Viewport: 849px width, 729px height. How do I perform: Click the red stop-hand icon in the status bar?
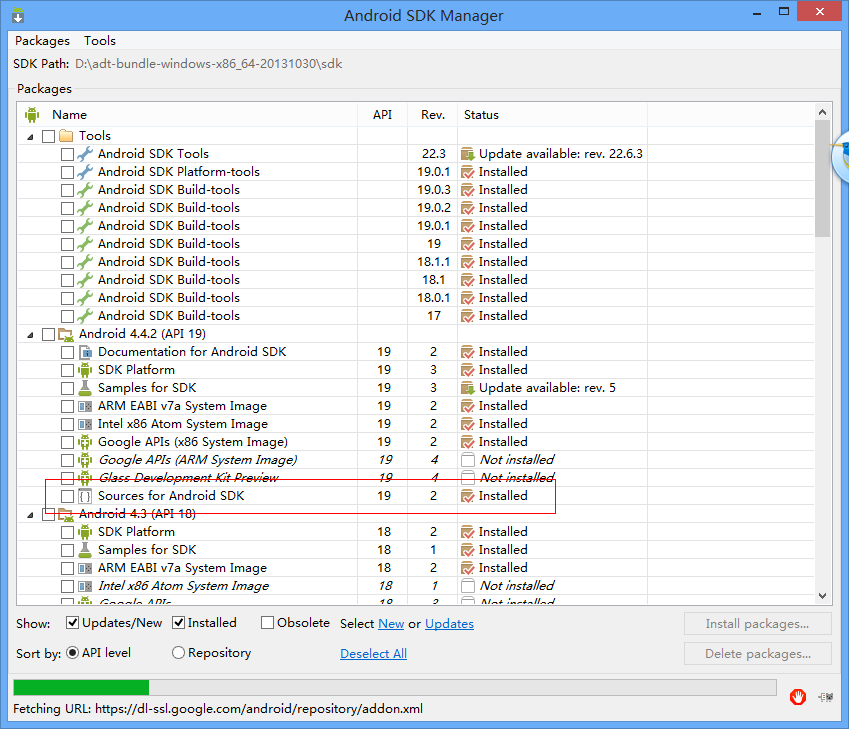pyautogui.click(x=798, y=697)
